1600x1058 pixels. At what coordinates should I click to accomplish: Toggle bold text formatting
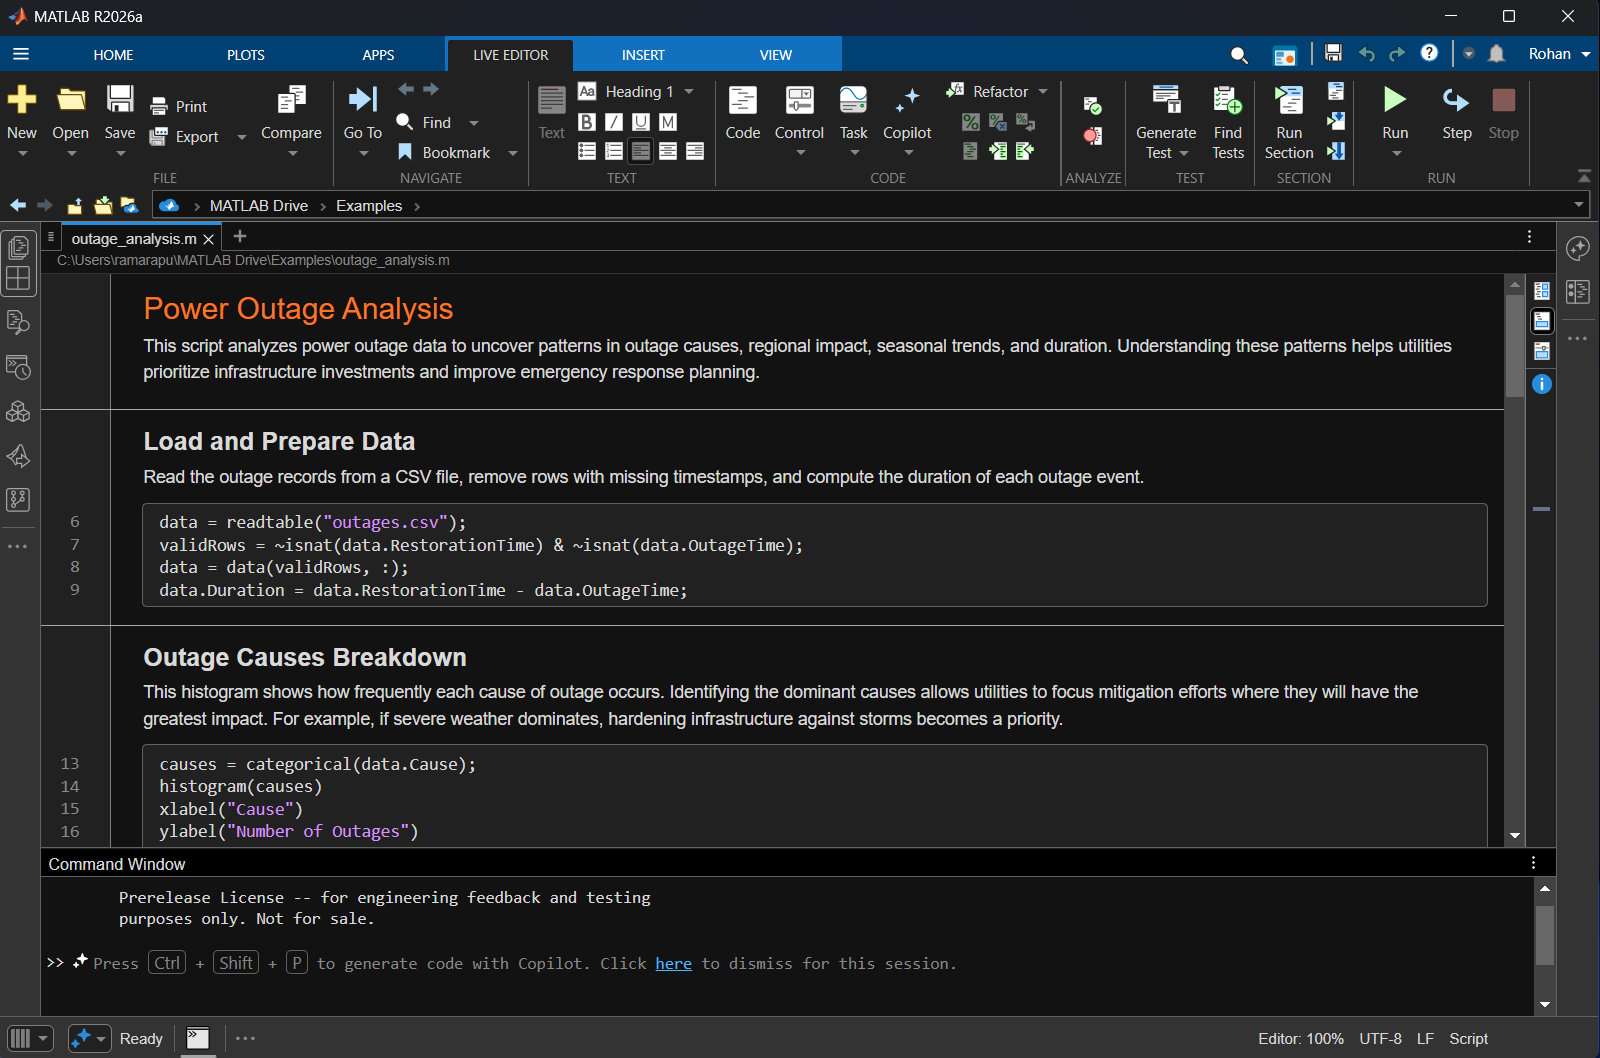click(x=587, y=122)
